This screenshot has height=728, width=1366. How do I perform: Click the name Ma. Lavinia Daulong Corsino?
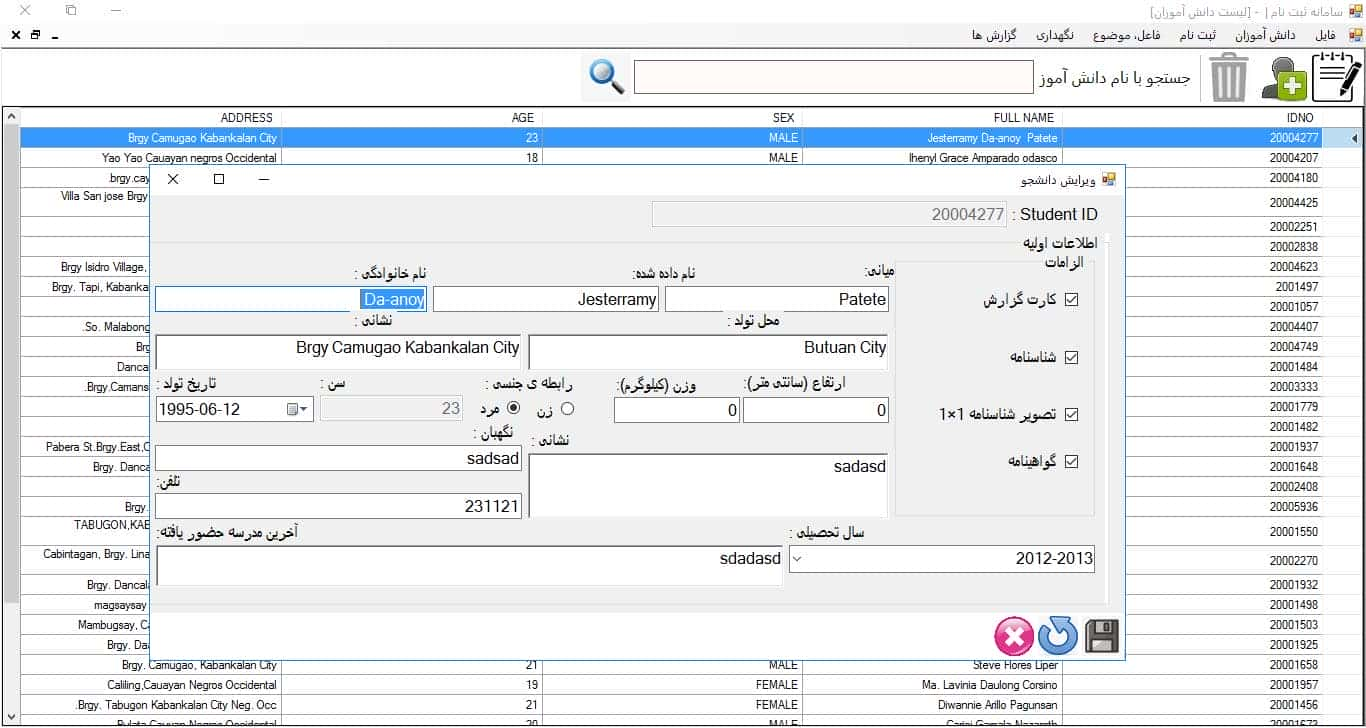coord(990,685)
